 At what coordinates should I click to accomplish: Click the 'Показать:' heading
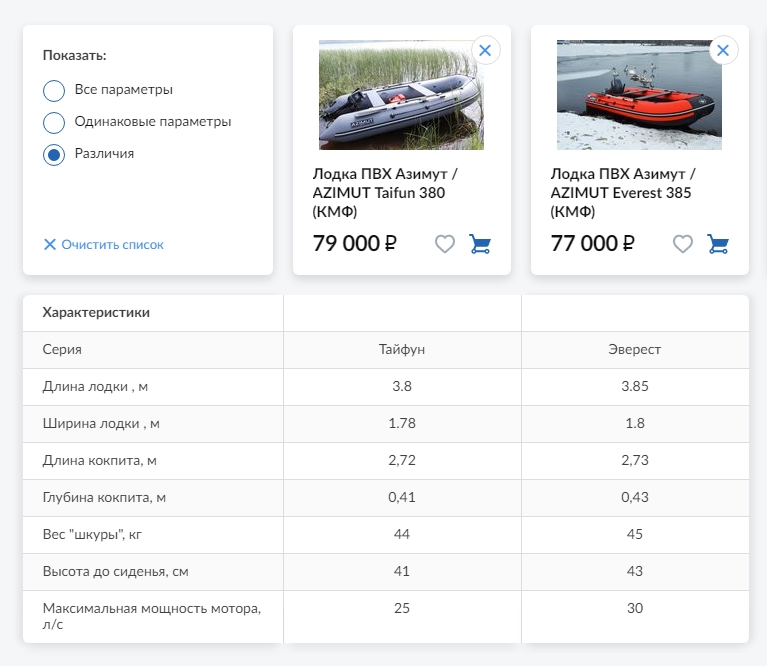point(74,55)
